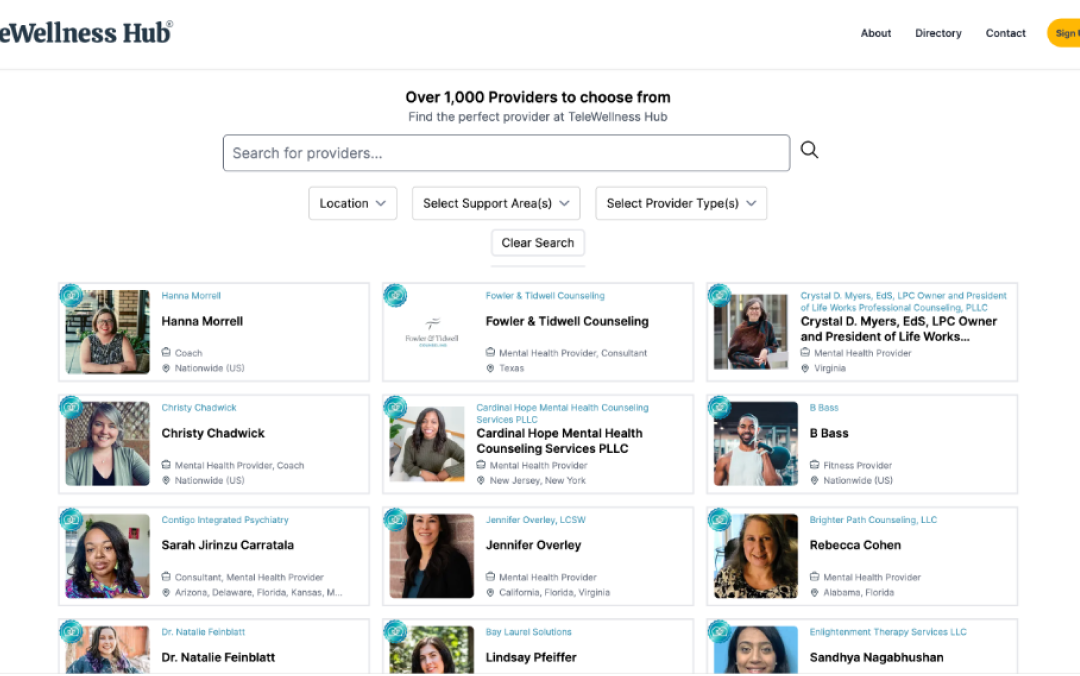The width and height of the screenshot is (1080, 676).
Task: Click the location pin next to New Jersey, New York
Action: point(481,480)
